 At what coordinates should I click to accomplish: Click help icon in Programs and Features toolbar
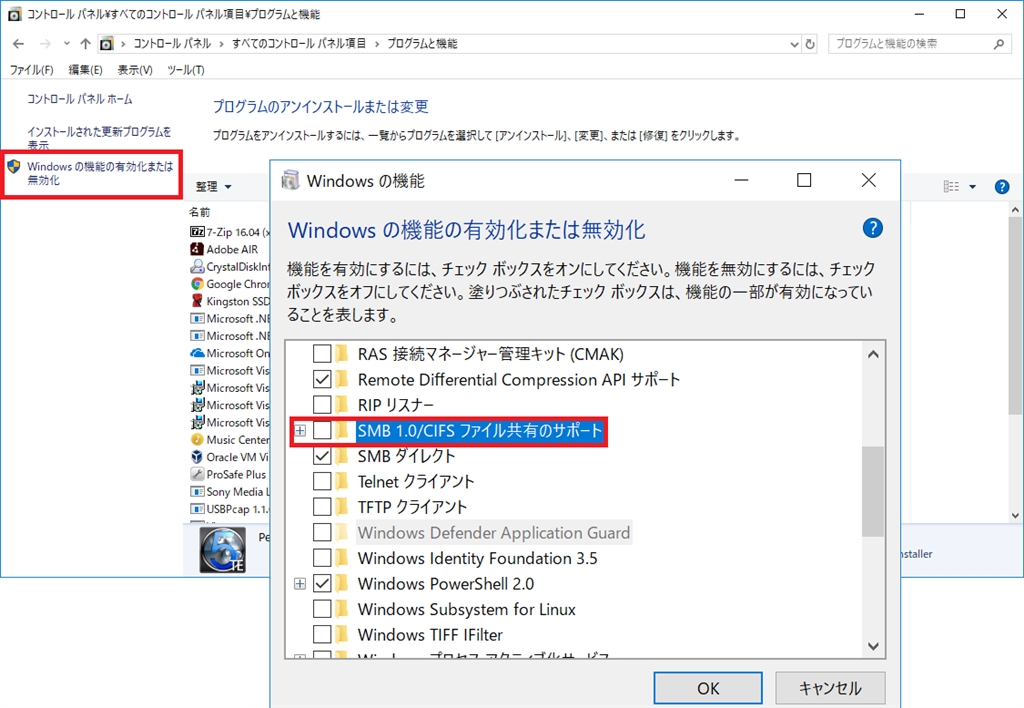point(1002,187)
